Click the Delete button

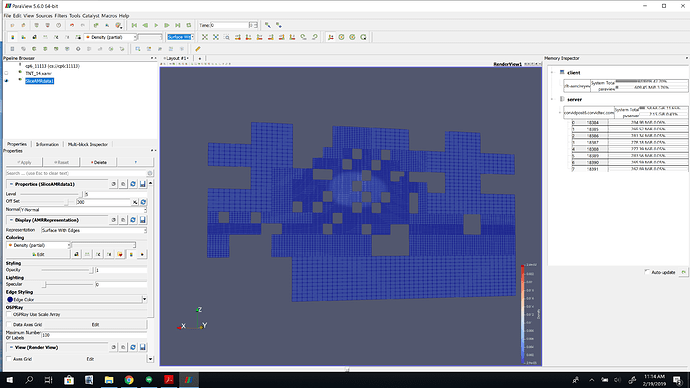tap(99, 162)
